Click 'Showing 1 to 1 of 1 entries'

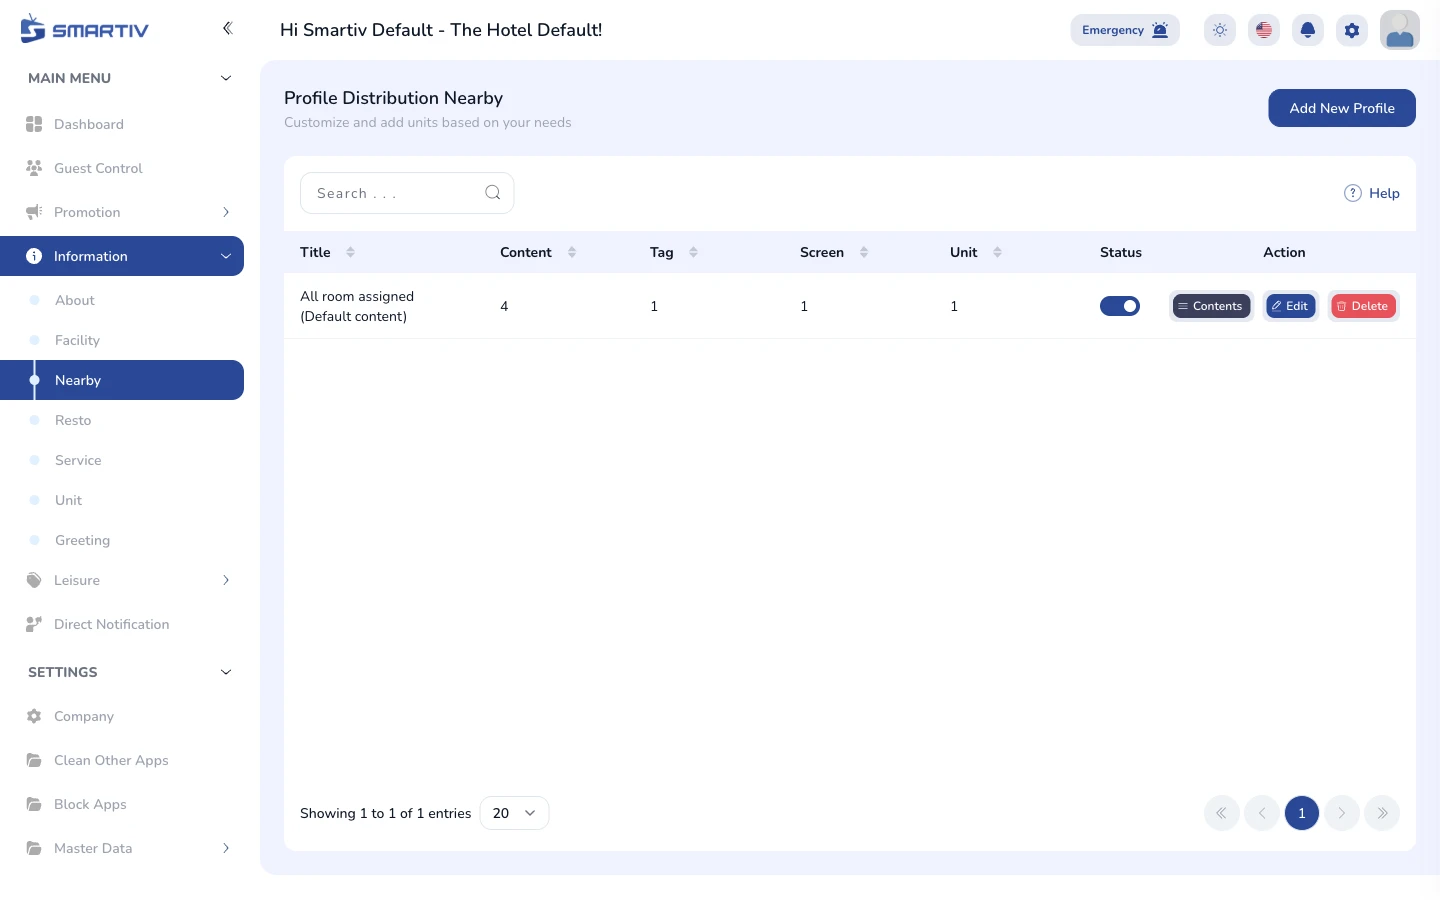coord(385,813)
